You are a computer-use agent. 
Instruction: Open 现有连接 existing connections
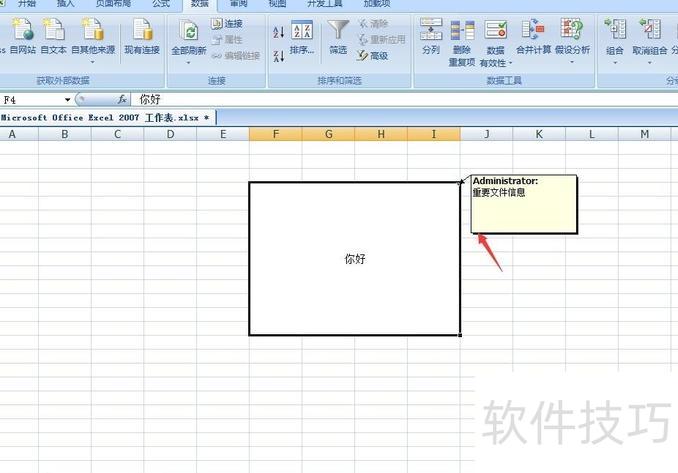(142, 36)
